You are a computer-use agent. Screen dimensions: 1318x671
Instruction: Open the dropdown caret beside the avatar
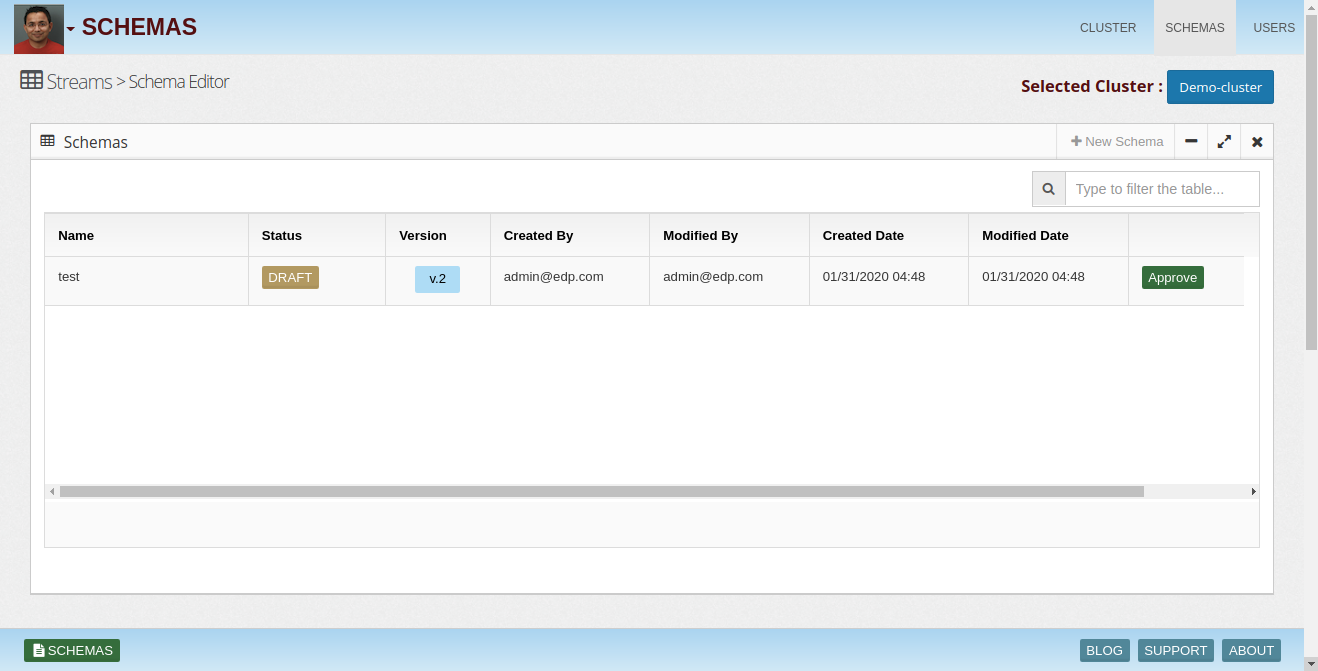[71, 29]
